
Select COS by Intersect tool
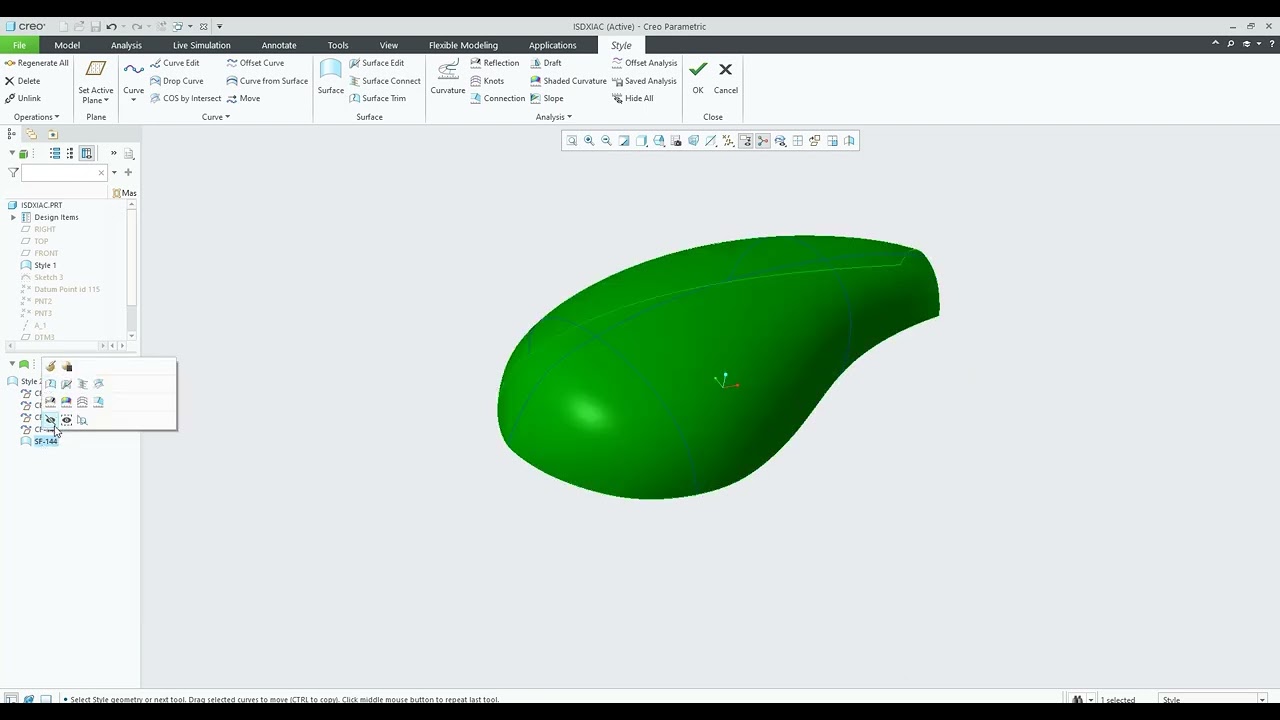pyautogui.click(x=185, y=98)
